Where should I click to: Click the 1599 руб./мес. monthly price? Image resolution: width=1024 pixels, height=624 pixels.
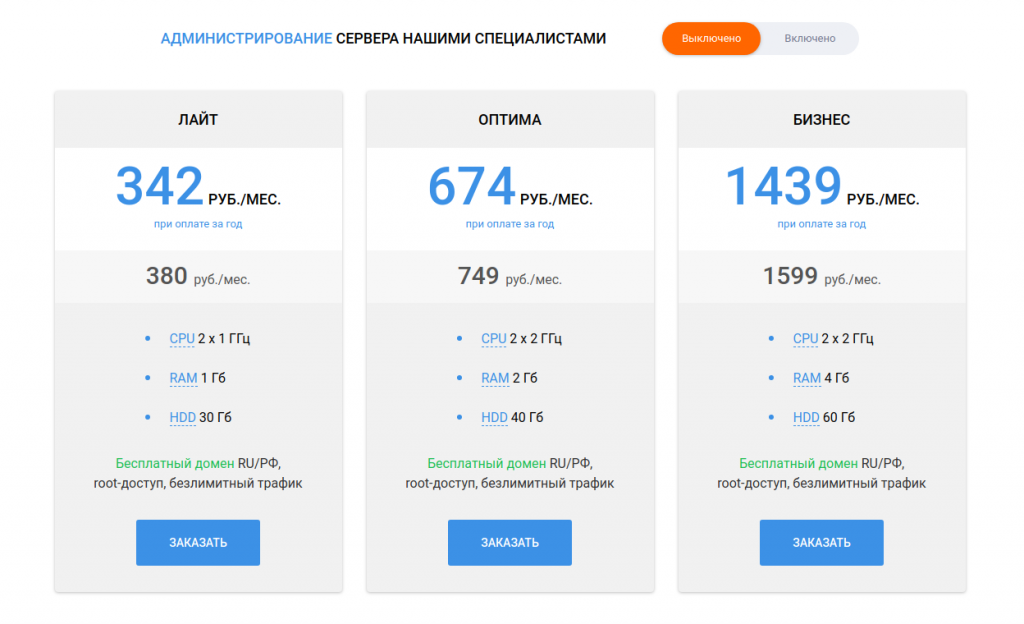822,277
